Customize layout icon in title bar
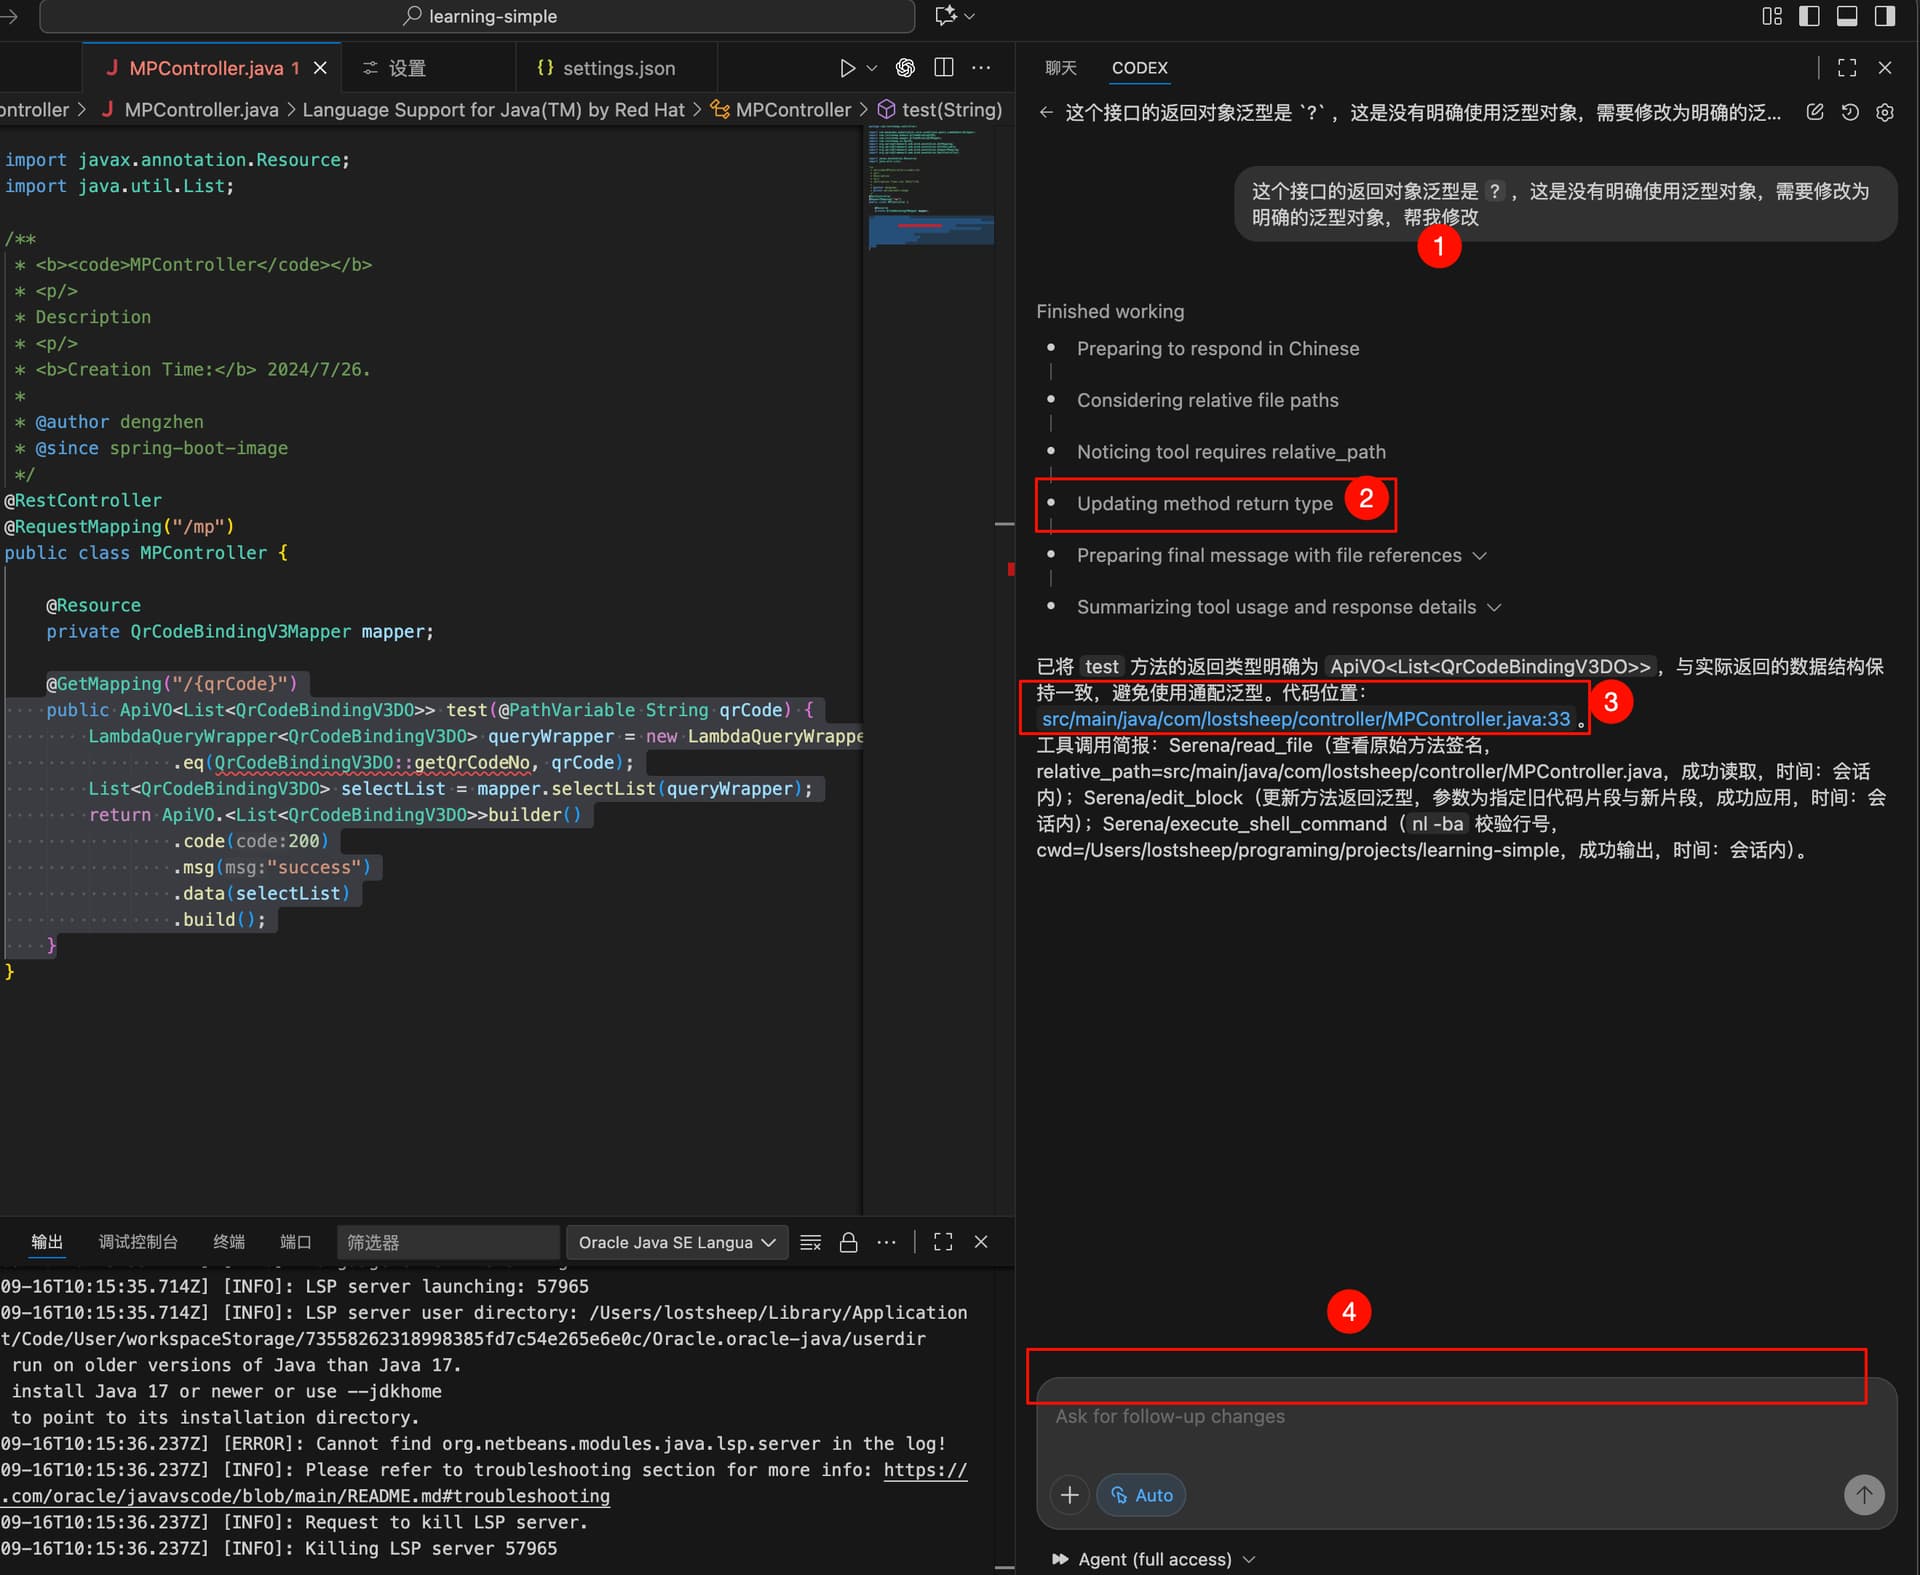1920x1575 pixels. coord(1772,16)
